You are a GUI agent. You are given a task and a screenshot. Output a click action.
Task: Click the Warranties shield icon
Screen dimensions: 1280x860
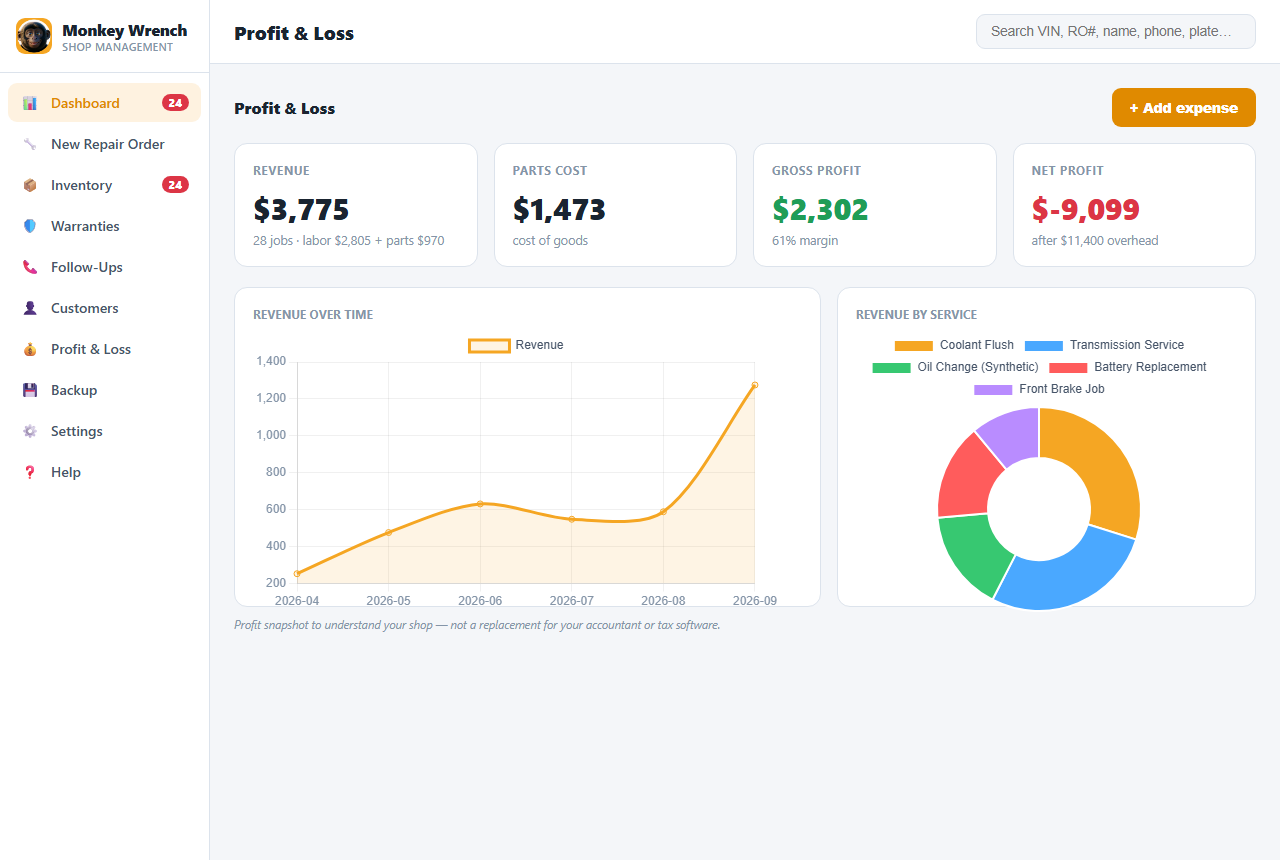click(30, 226)
